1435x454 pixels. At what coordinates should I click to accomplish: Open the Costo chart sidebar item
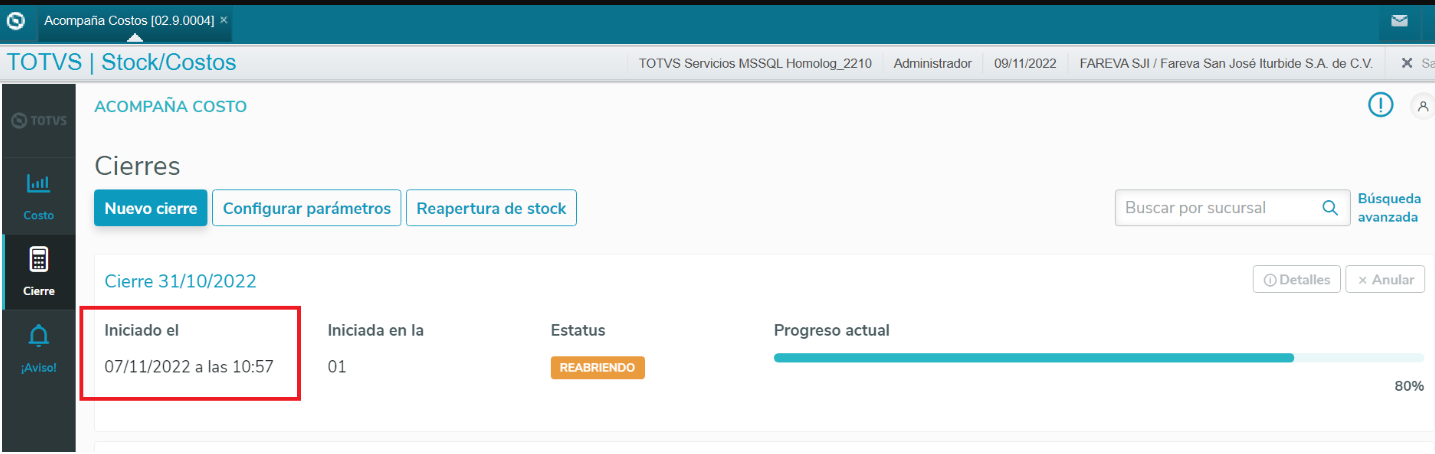coord(38,195)
